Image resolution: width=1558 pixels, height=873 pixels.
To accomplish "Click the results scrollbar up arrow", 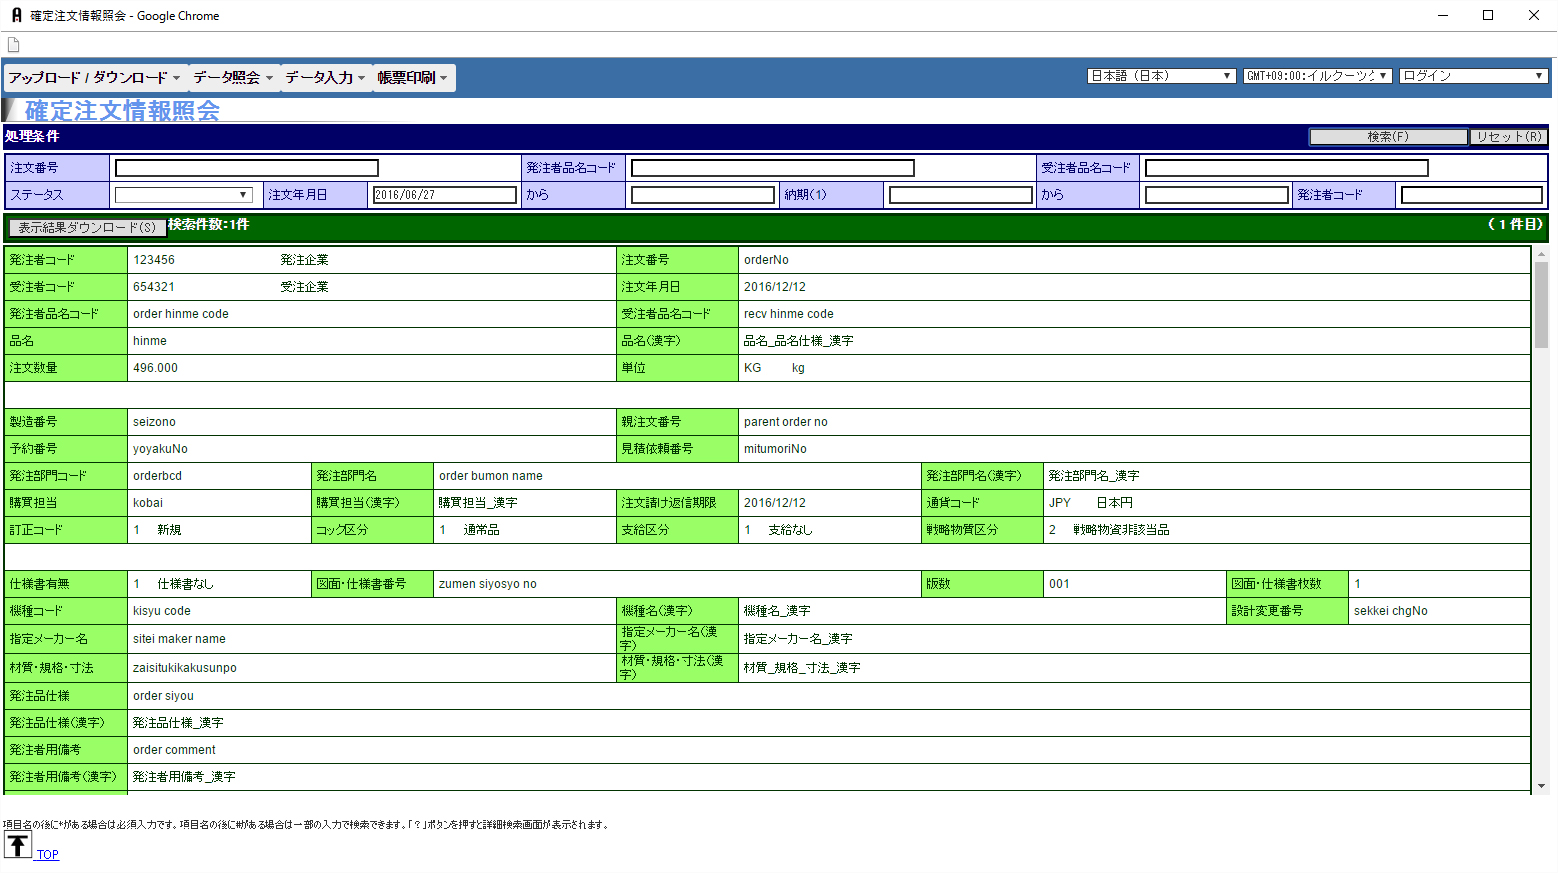I will tap(1541, 254).
